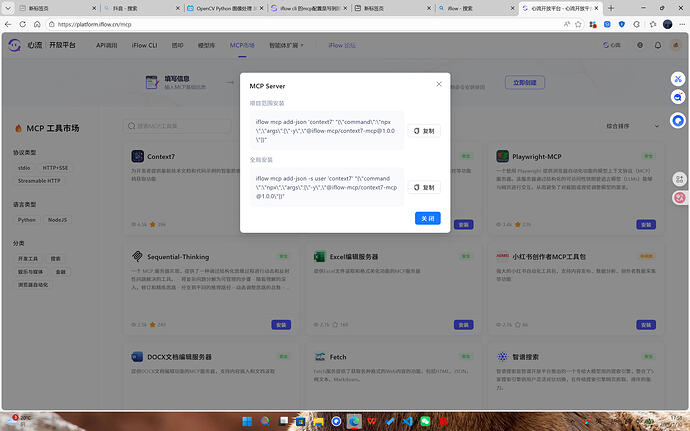
Task: Click the blue 关闭 button in dialog
Action: pos(427,218)
